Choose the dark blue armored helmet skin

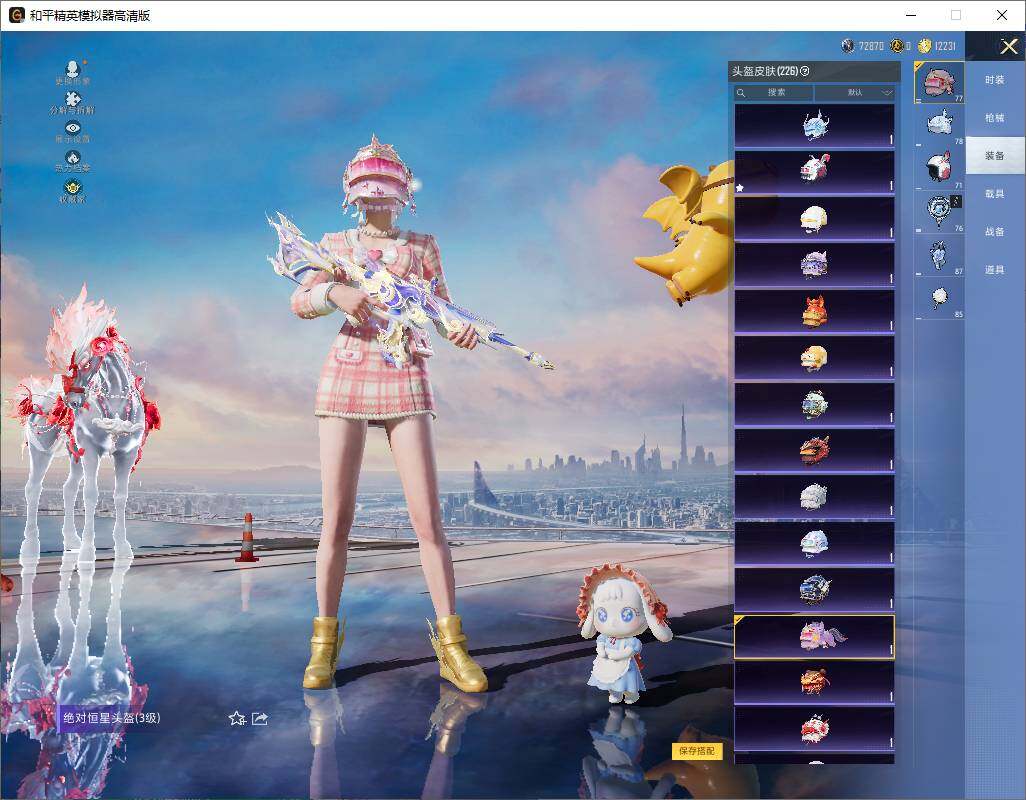click(814, 590)
